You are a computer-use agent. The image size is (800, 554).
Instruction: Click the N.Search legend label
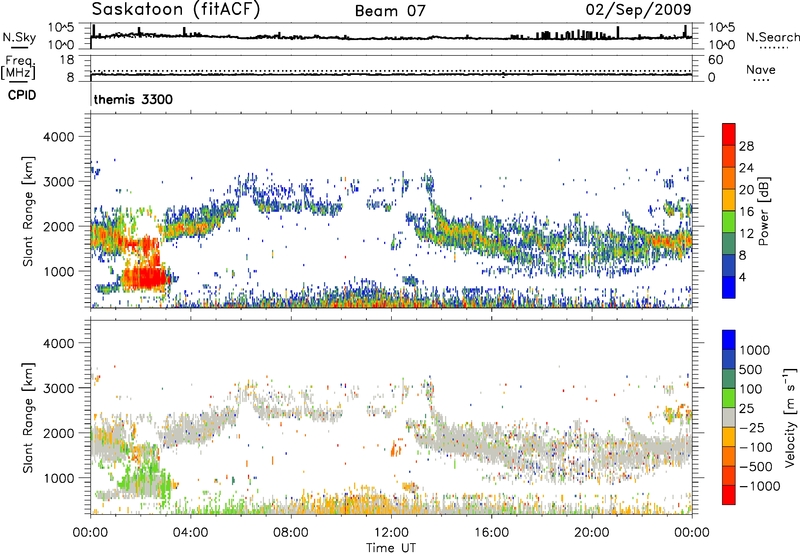tap(772, 37)
